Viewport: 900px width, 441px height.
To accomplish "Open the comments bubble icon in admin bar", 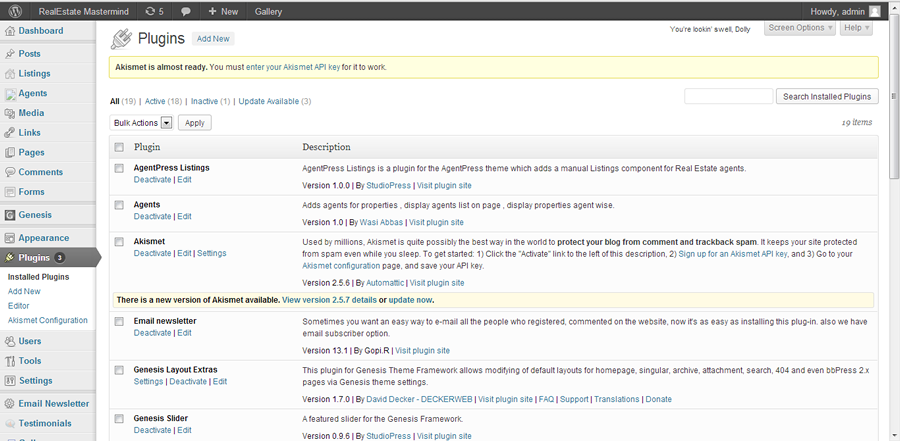I will tap(185, 11).
